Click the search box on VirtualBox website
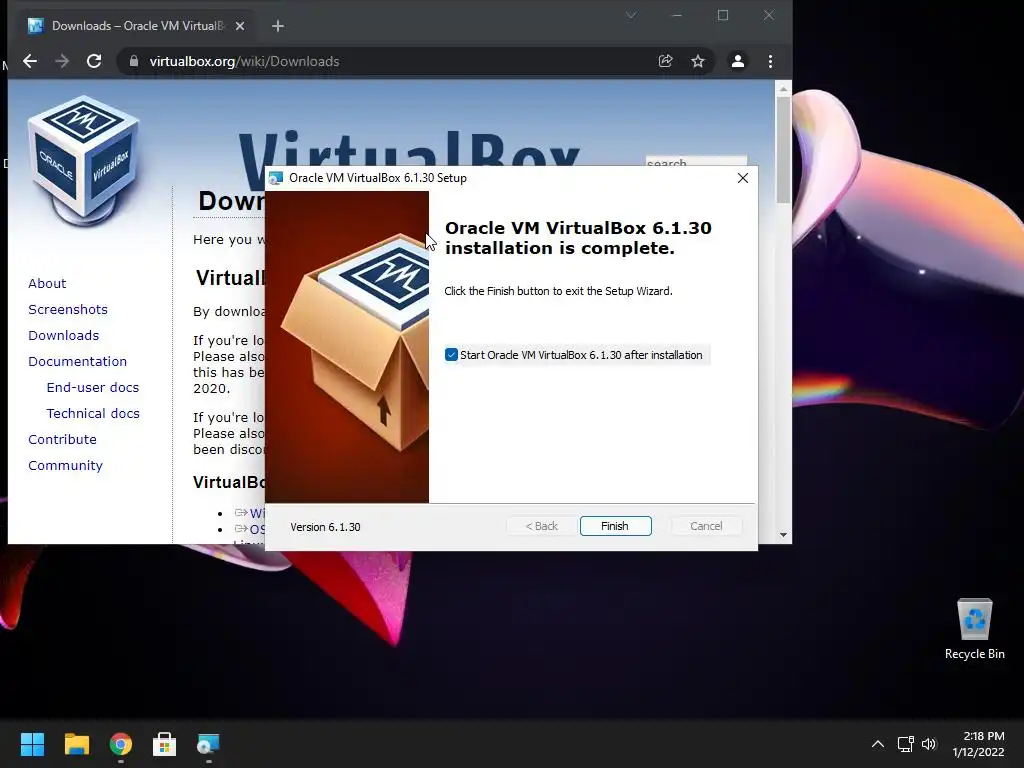Viewport: 1024px width, 768px height. (696, 161)
